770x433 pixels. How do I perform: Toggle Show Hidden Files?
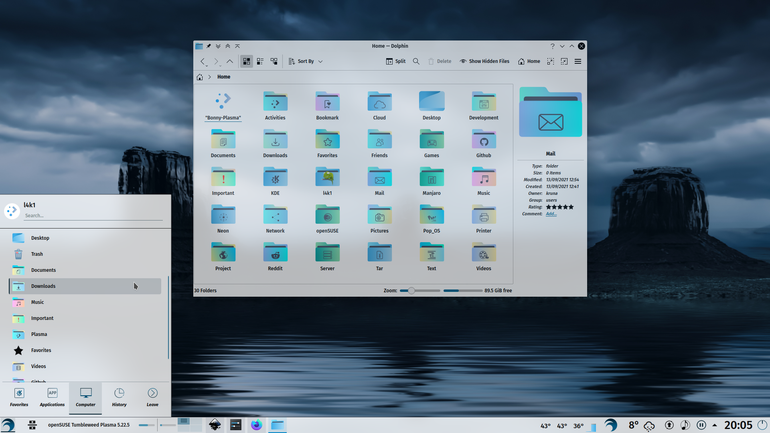(x=484, y=61)
